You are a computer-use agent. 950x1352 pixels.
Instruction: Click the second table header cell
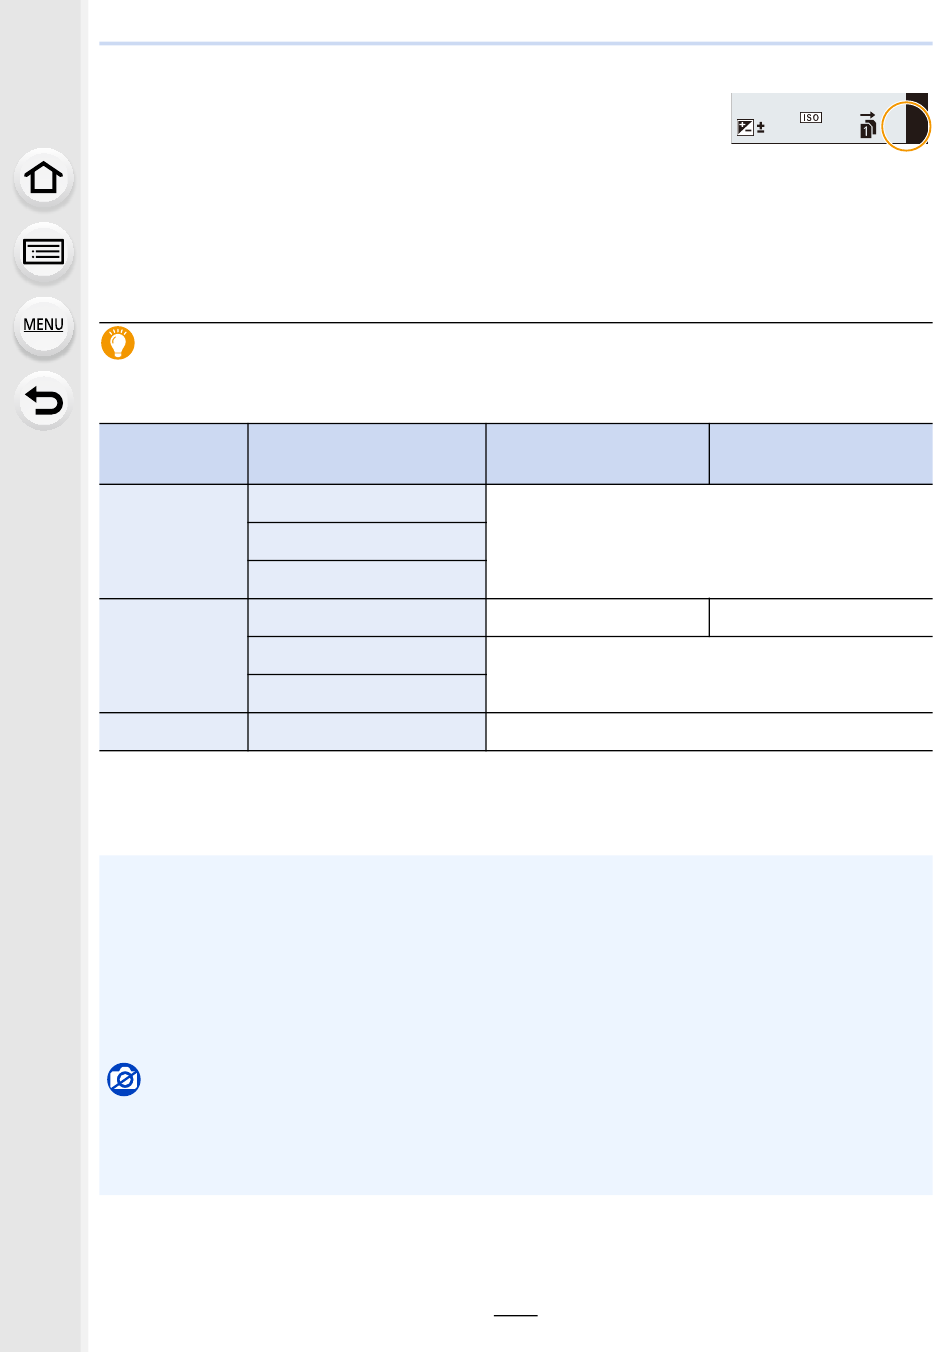click(367, 454)
